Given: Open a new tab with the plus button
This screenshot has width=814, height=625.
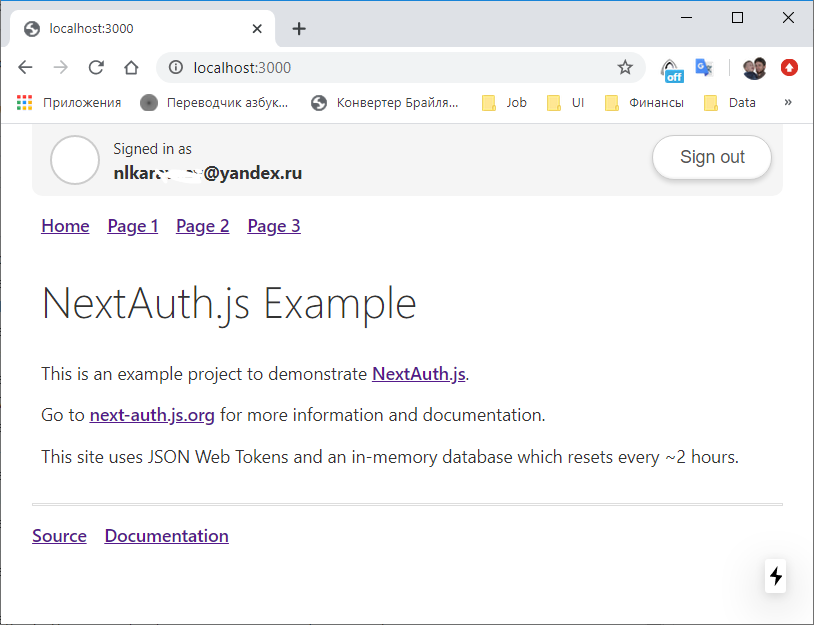Looking at the screenshot, I should 299,29.
